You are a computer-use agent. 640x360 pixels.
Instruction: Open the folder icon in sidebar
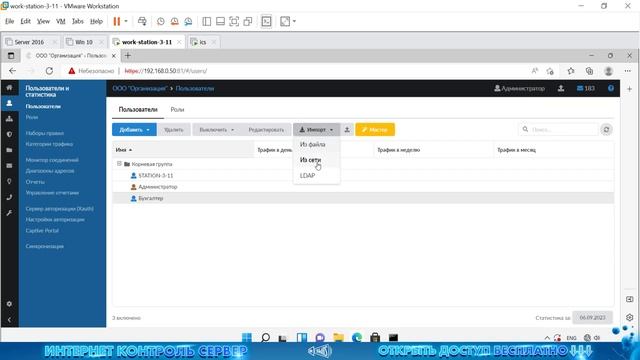[x=9, y=150]
